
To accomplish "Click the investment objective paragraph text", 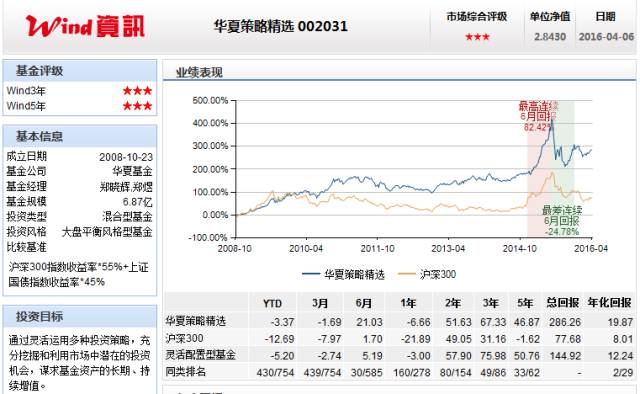I will click(x=80, y=363).
